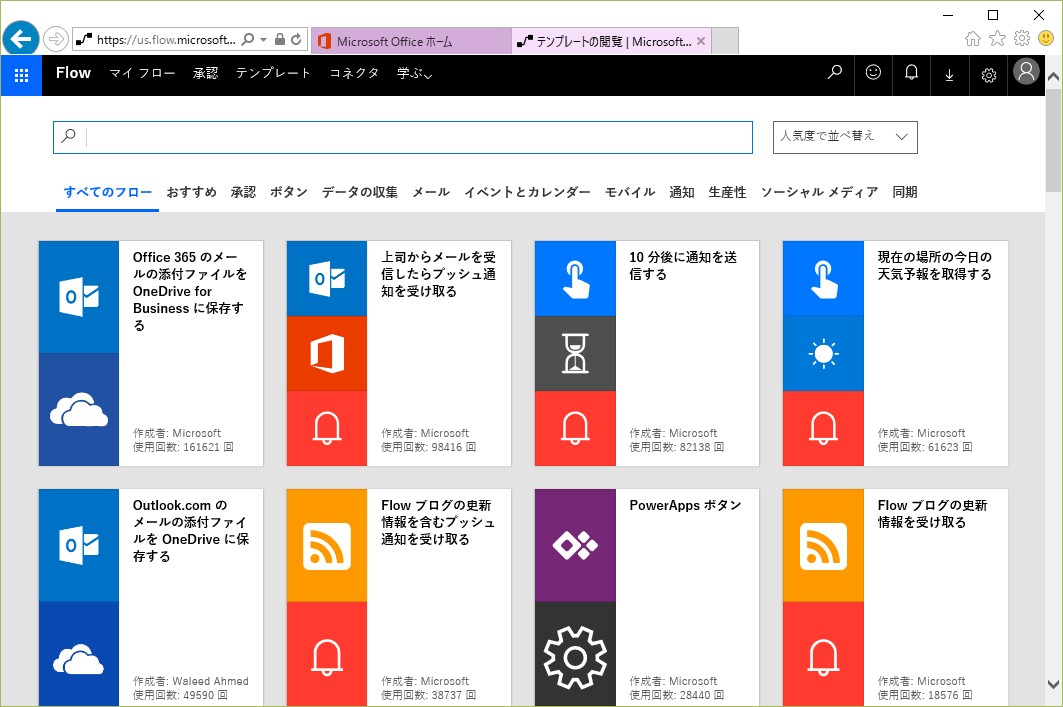Open コネクタ in the top navigation
The height and width of the screenshot is (707, 1063).
point(354,73)
